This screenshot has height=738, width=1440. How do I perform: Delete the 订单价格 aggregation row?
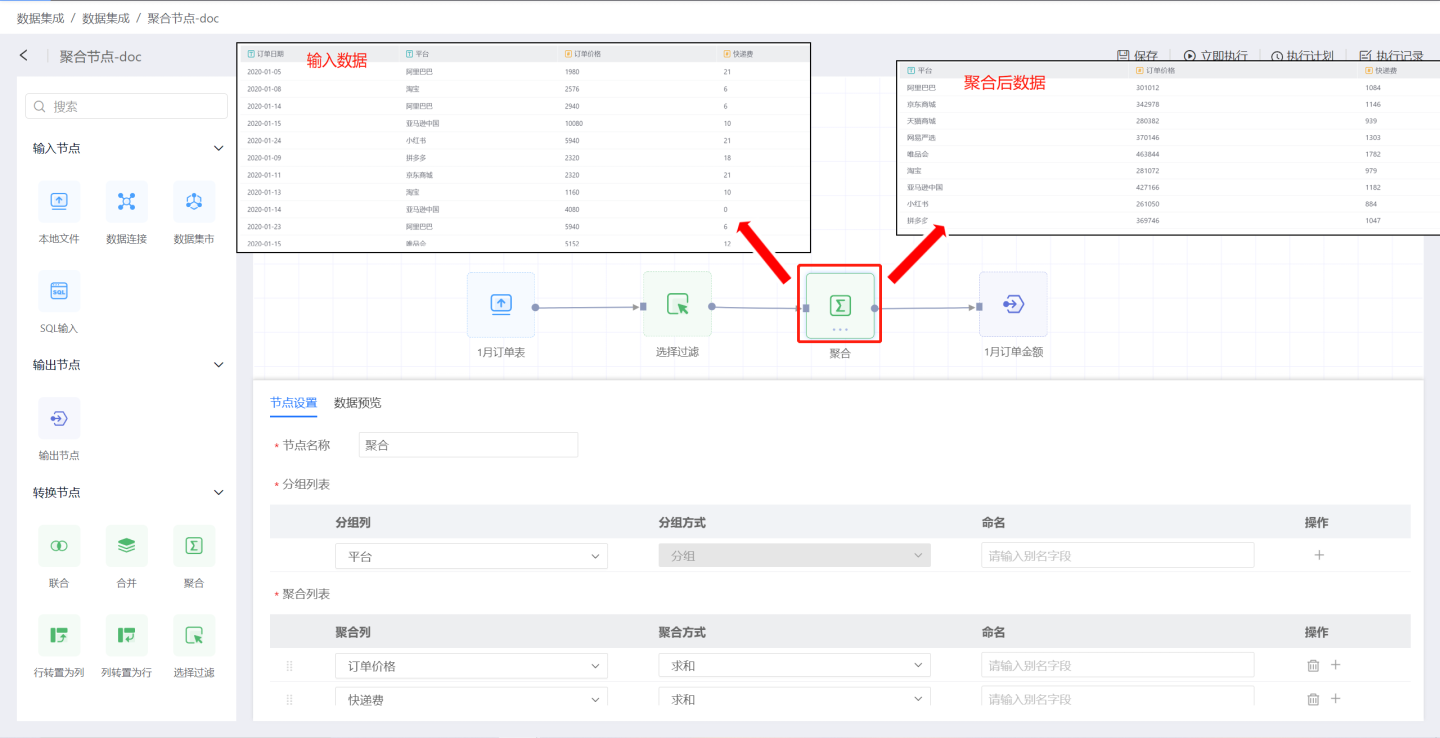(1313, 665)
